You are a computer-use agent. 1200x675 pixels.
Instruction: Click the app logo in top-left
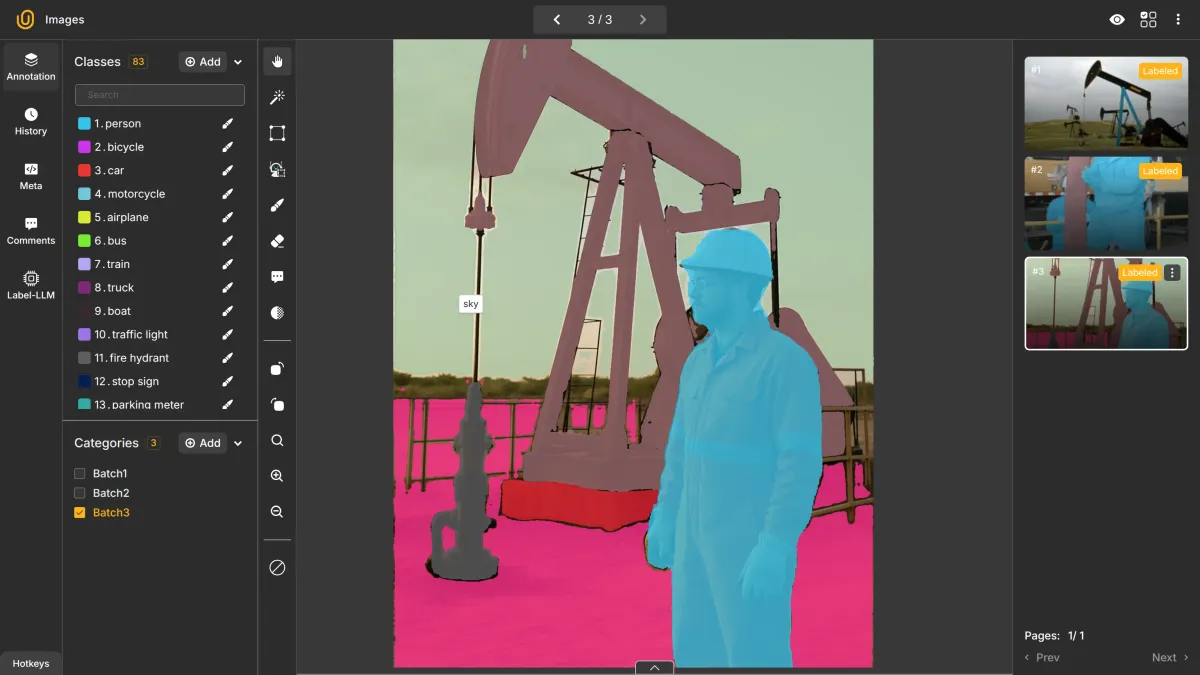tap(25, 19)
